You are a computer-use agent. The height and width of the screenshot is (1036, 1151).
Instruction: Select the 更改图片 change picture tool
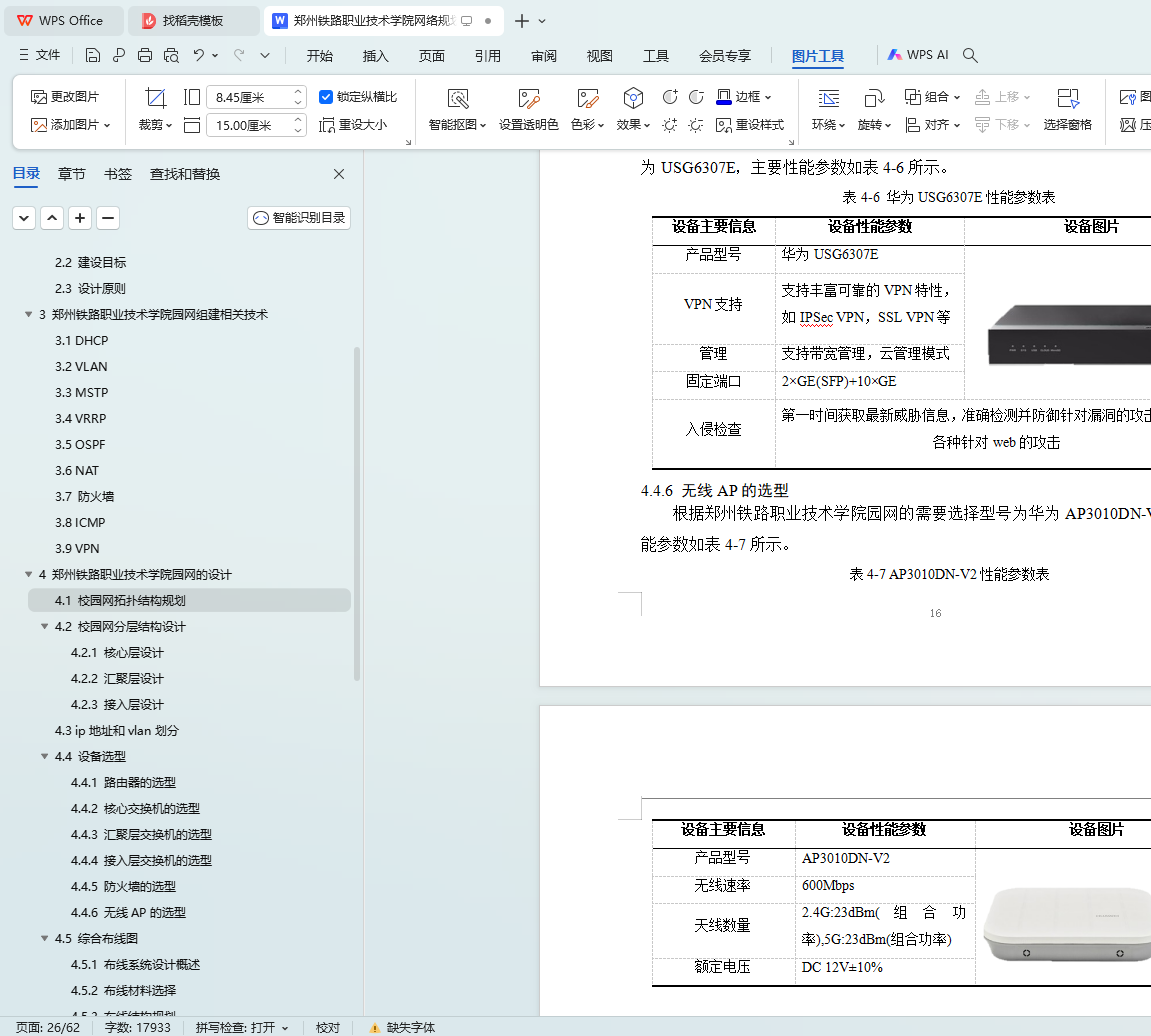[x=65, y=97]
